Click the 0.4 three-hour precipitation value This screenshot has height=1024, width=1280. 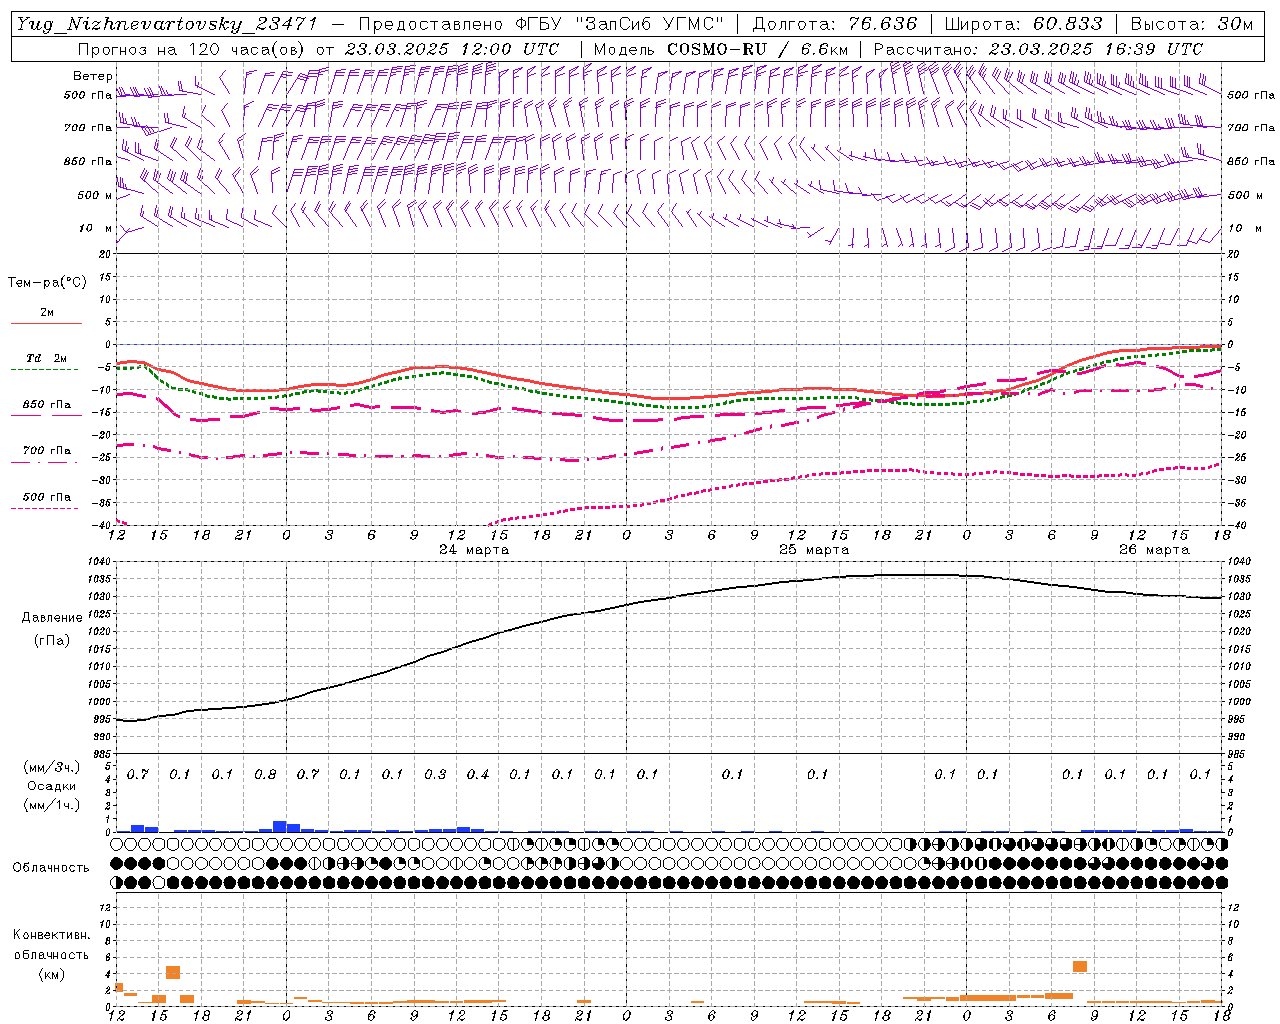click(478, 775)
